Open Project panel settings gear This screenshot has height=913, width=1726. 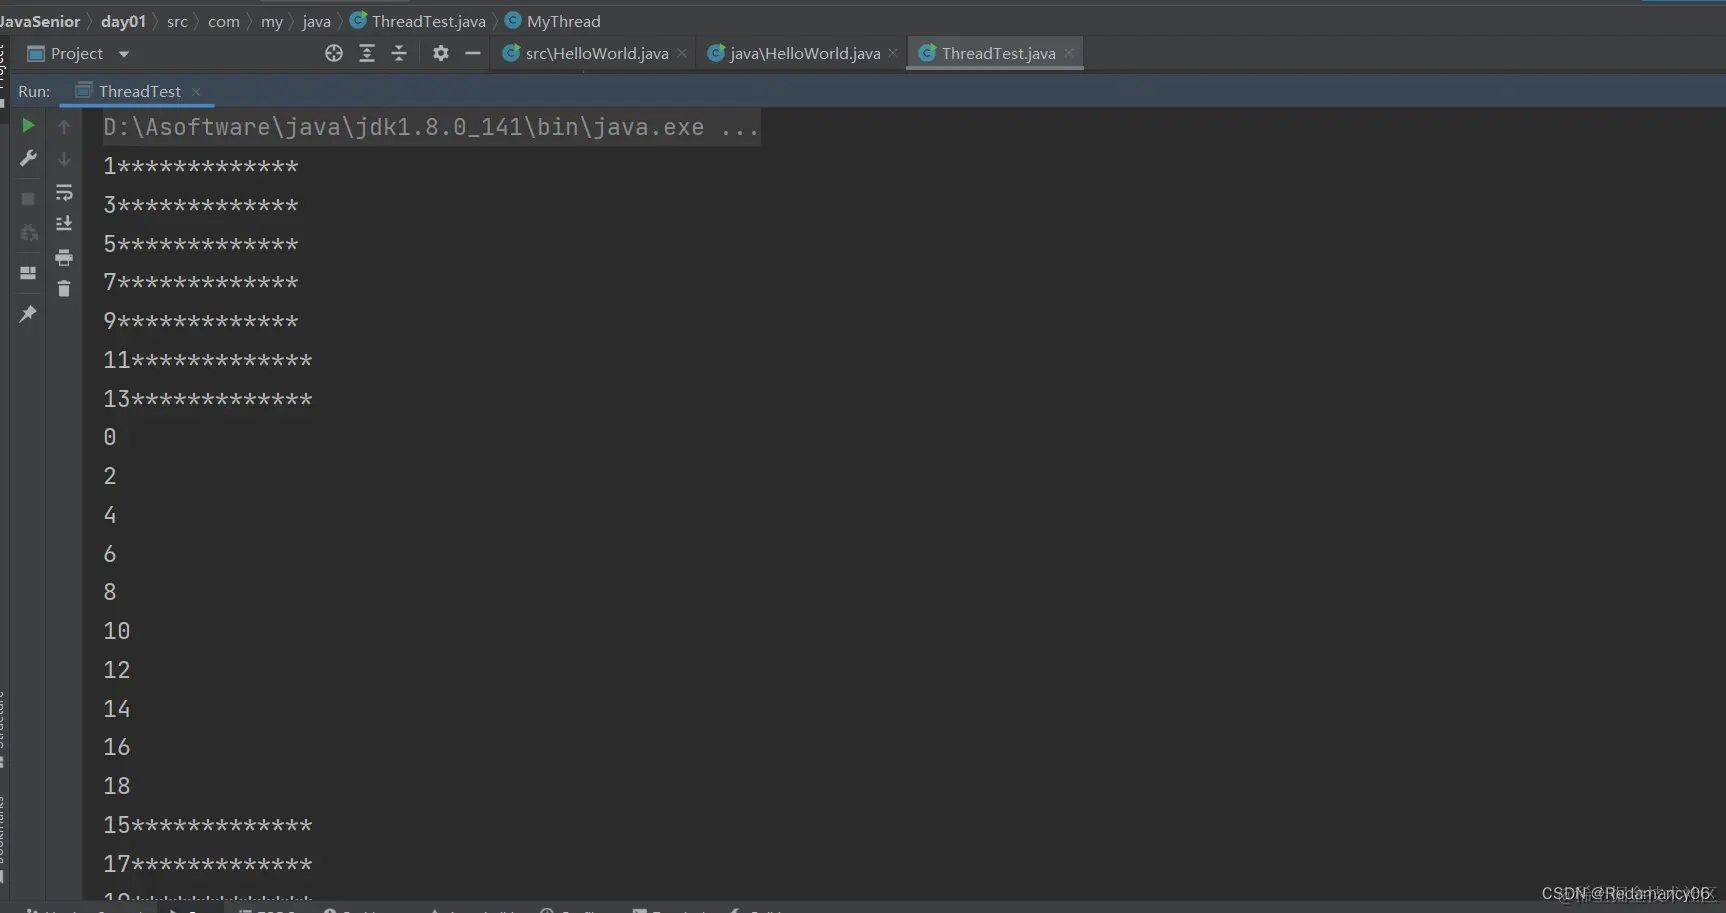441,53
